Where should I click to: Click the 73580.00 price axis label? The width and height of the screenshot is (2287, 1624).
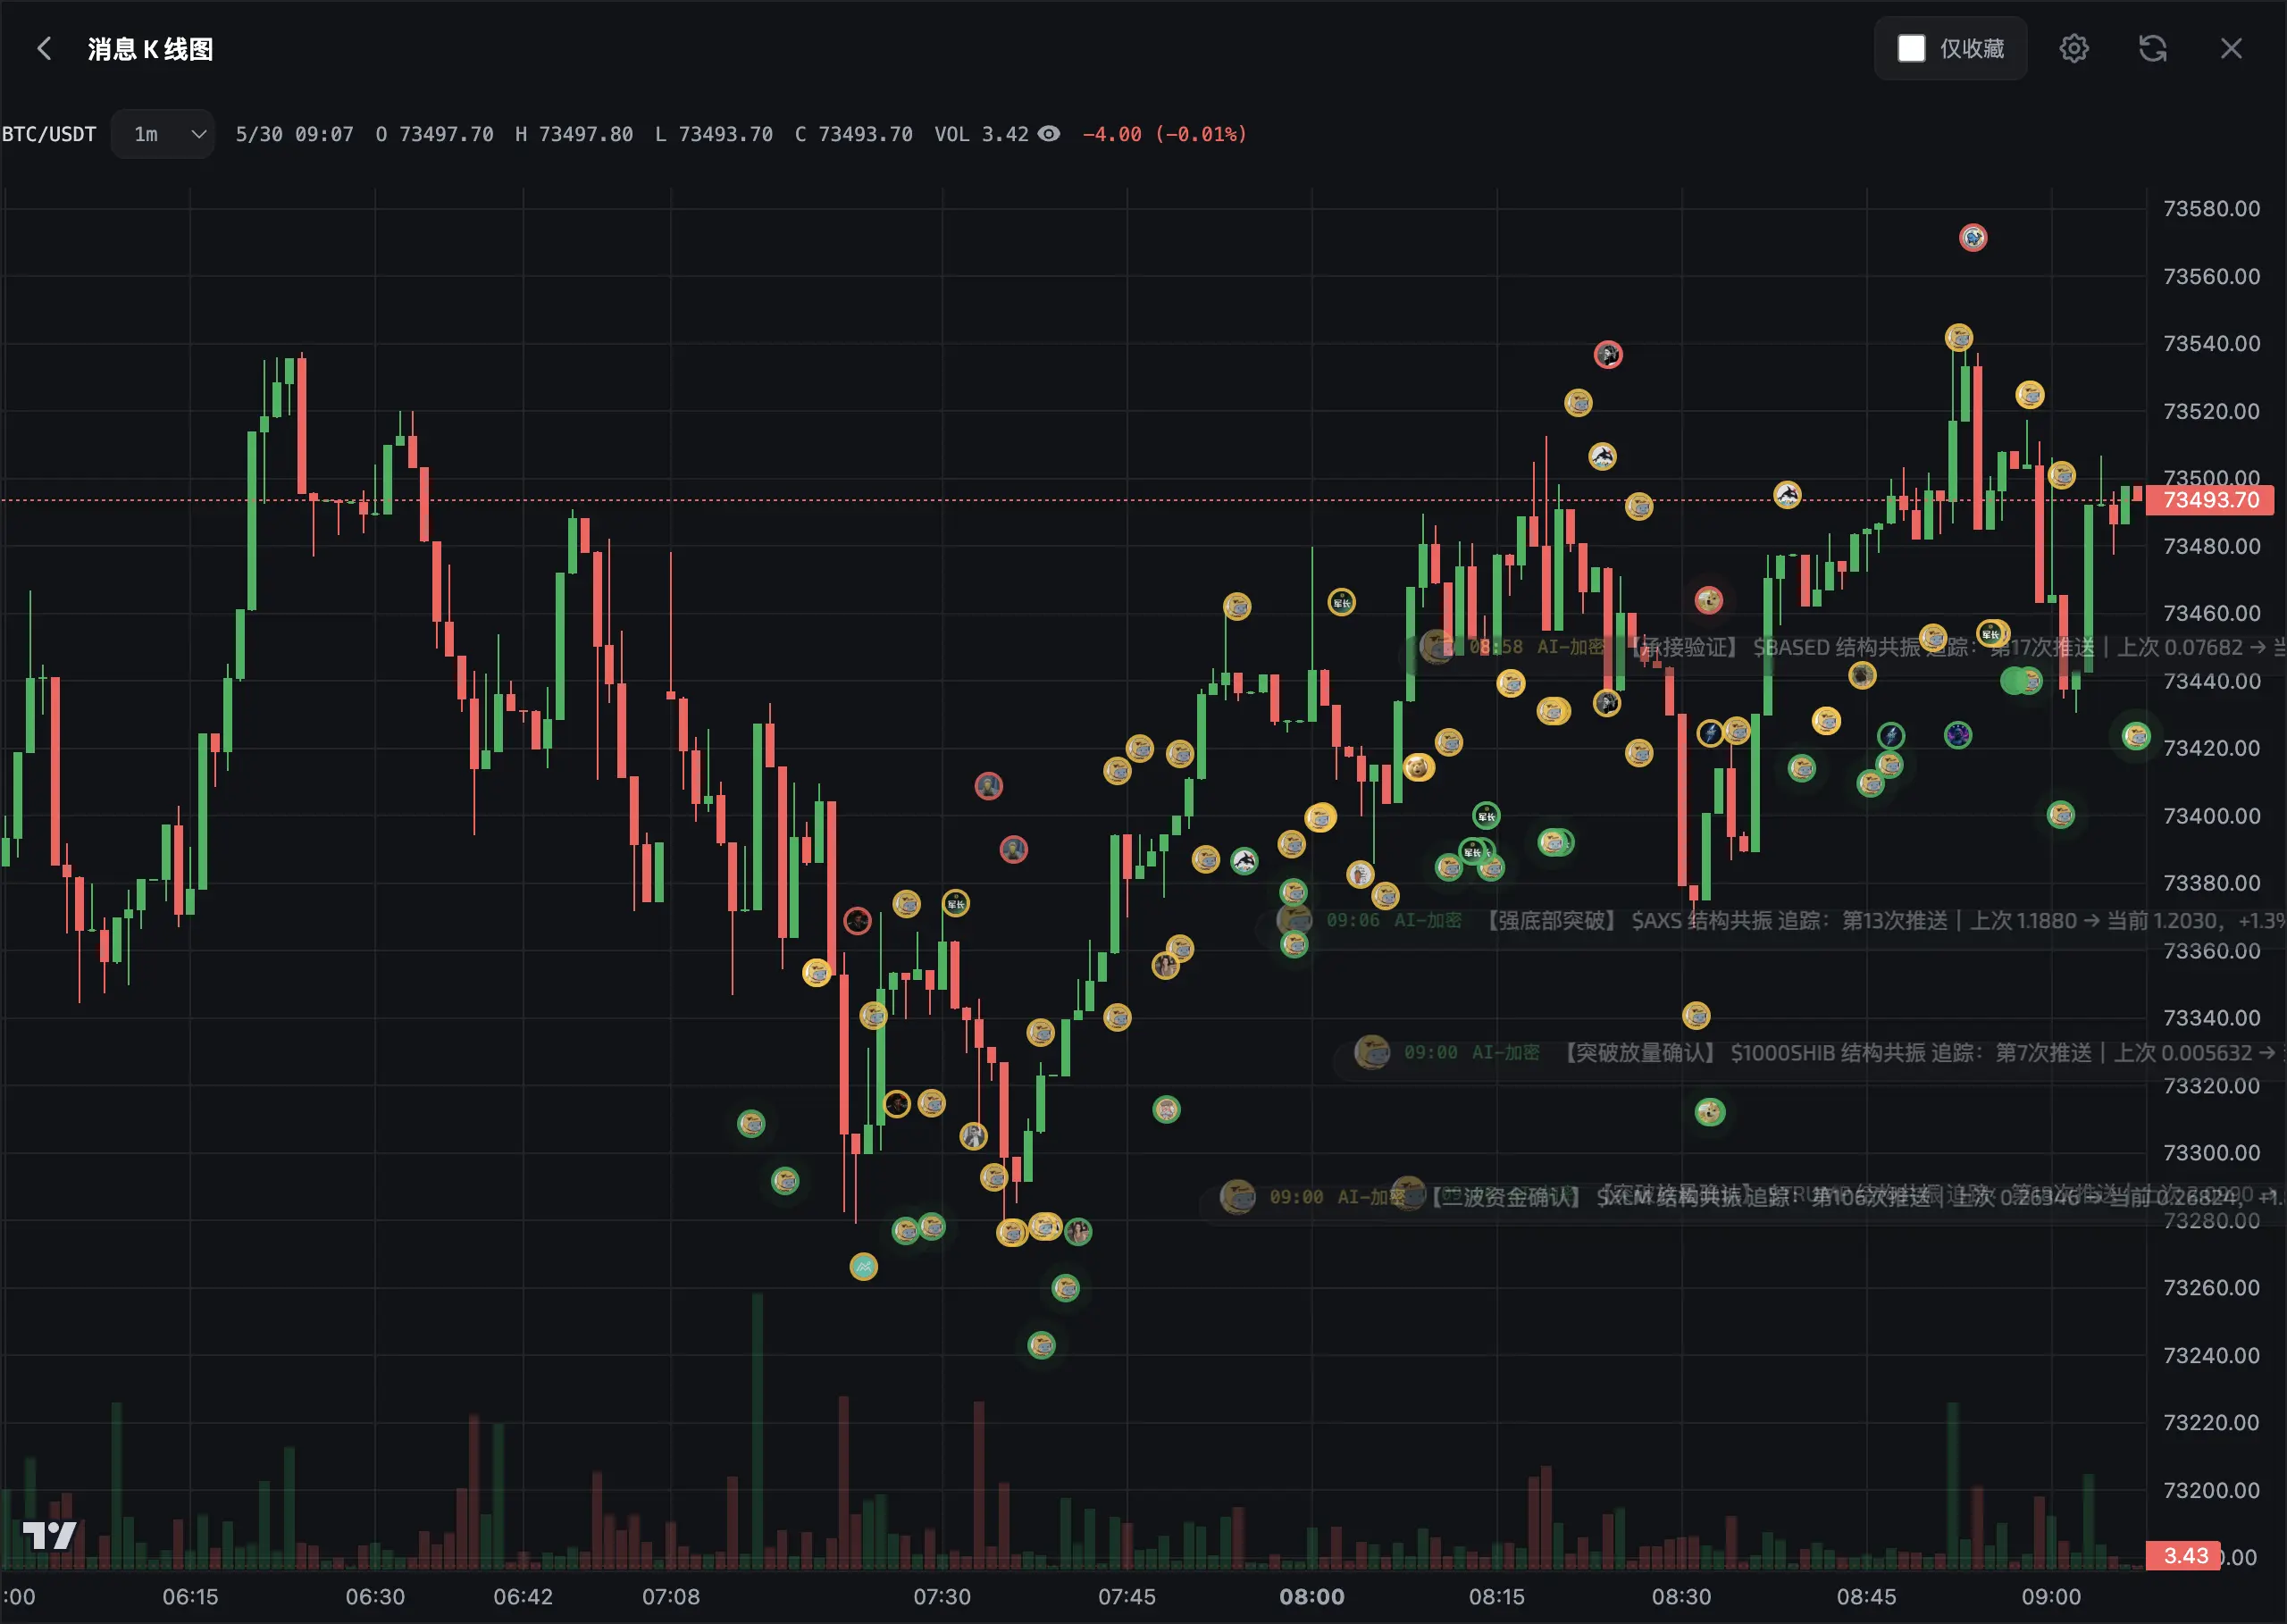click(2211, 208)
